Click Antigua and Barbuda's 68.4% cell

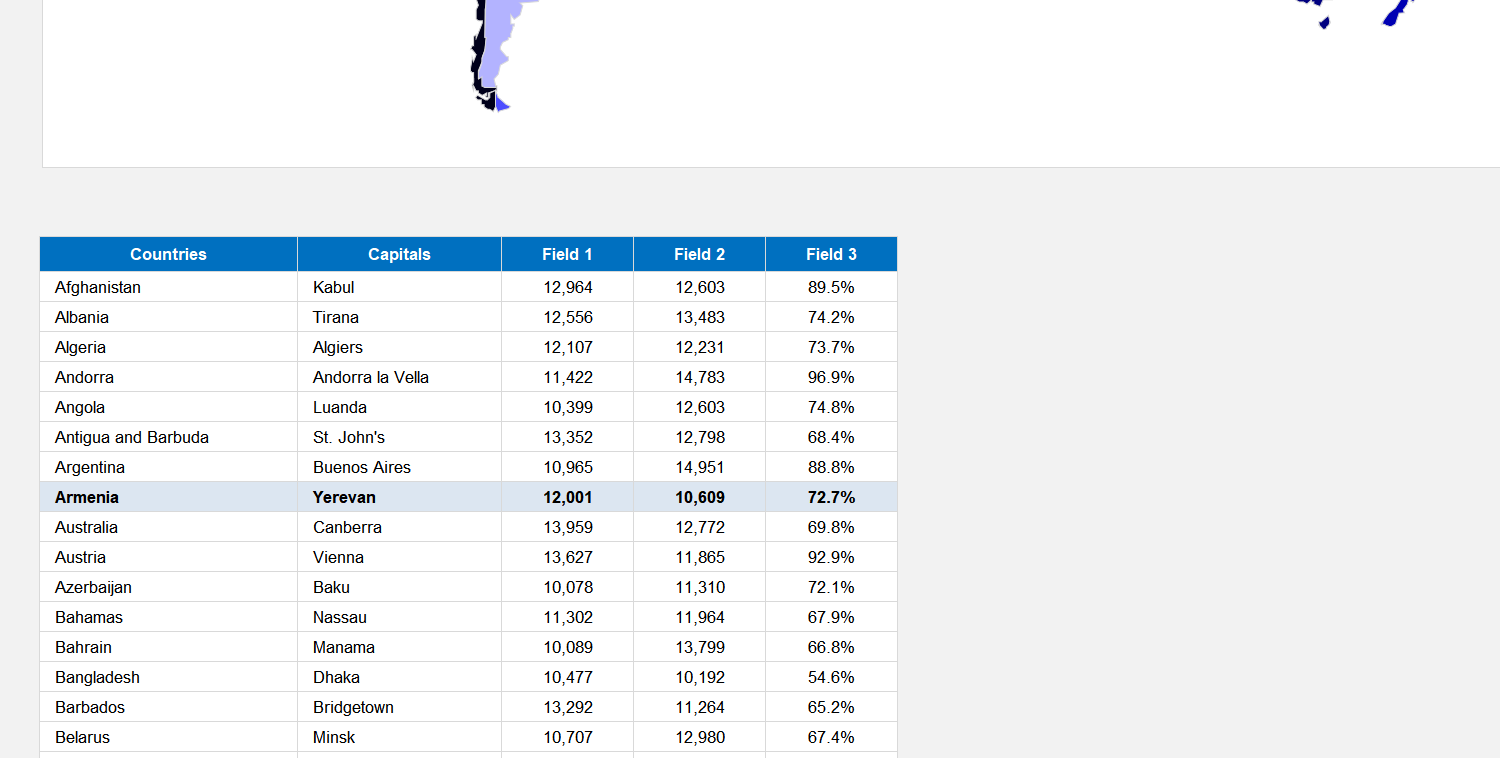click(x=831, y=437)
